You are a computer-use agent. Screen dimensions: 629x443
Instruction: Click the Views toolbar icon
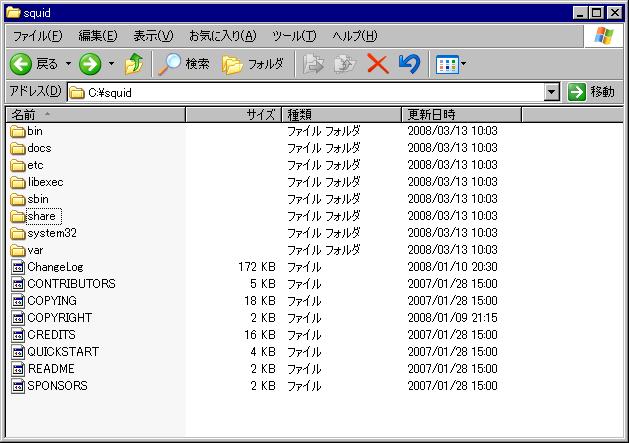pos(447,64)
